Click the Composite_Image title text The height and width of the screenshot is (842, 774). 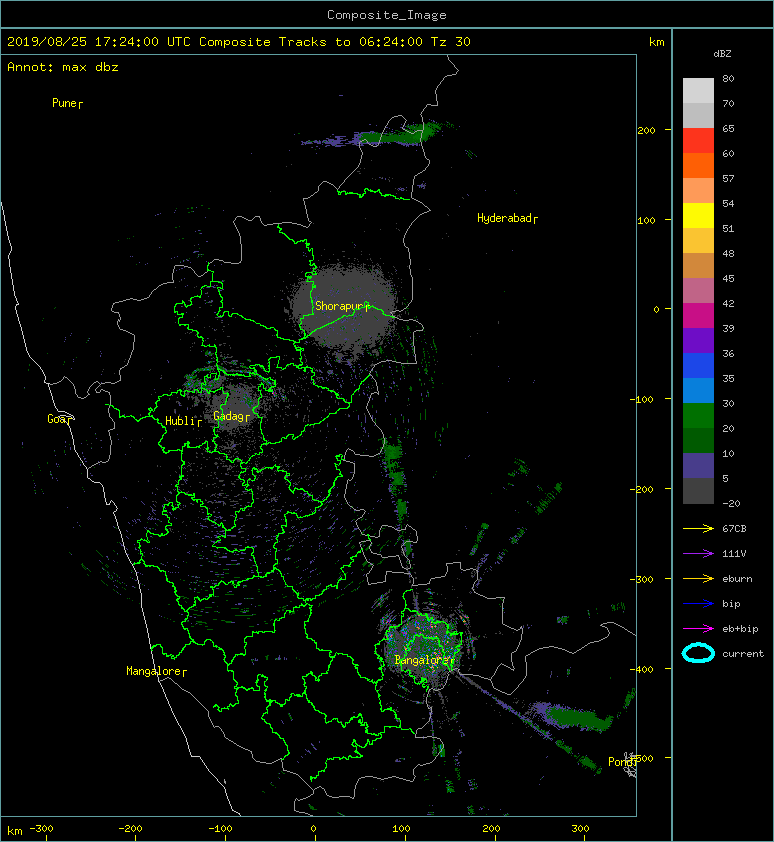pos(387,15)
